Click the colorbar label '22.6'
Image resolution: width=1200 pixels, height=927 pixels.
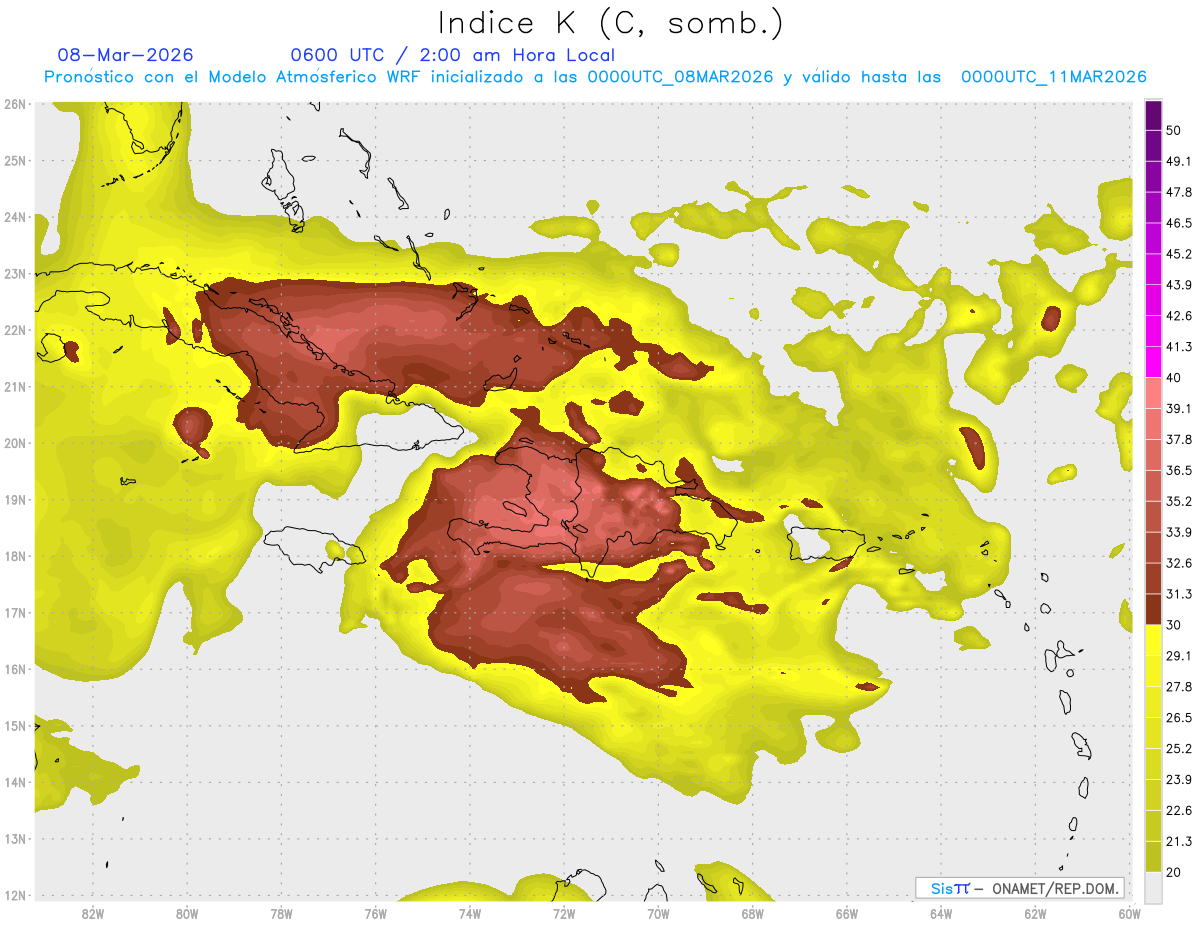(1178, 810)
